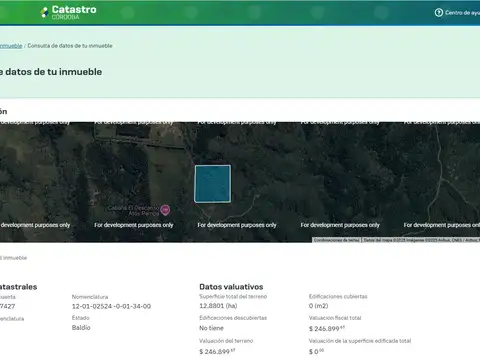
Task: Click the 'Edificaciones descubiertas' label
Action: 233,318
